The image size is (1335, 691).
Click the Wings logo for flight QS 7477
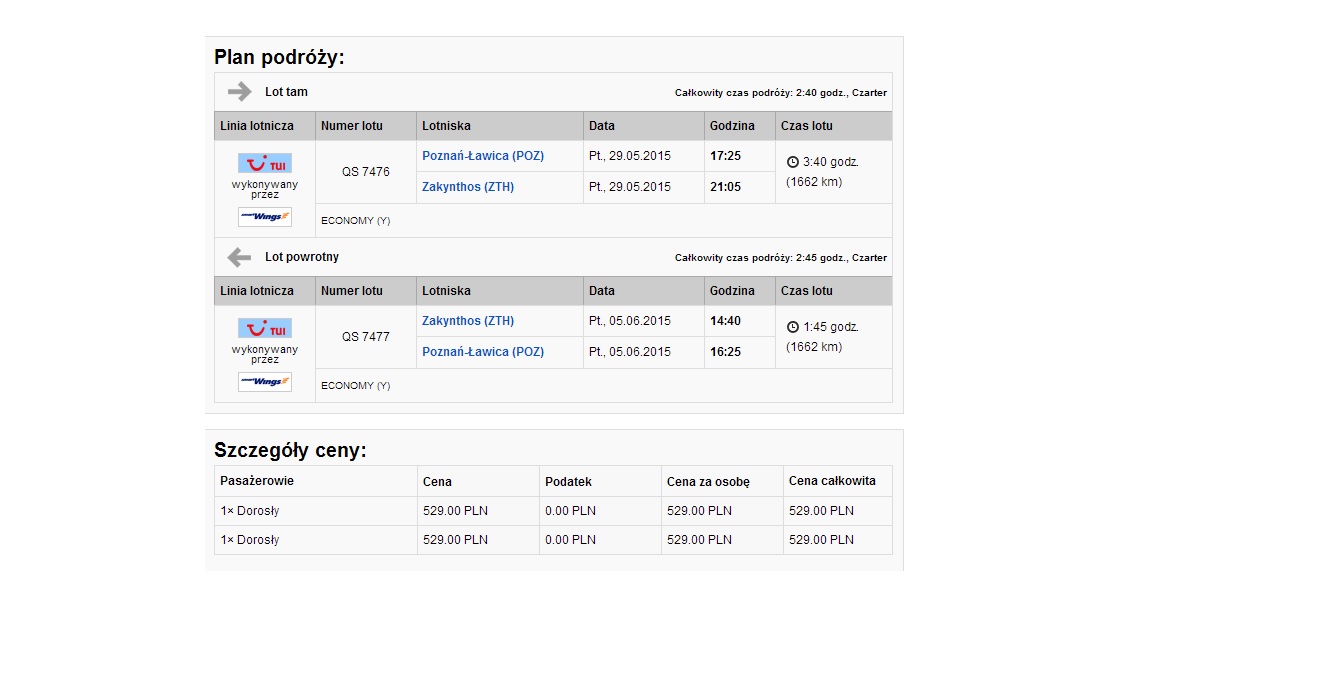[x=265, y=382]
